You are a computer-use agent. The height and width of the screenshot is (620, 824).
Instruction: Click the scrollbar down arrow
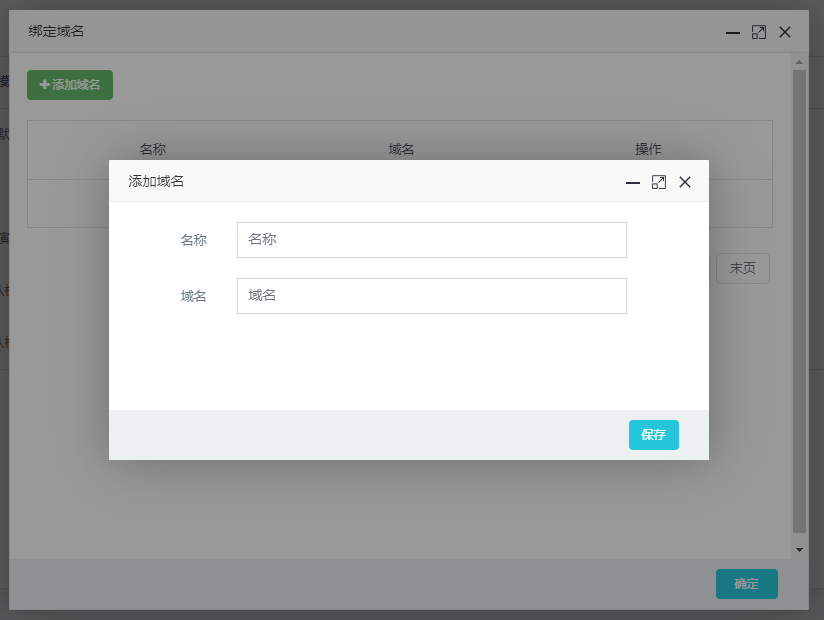point(798,549)
